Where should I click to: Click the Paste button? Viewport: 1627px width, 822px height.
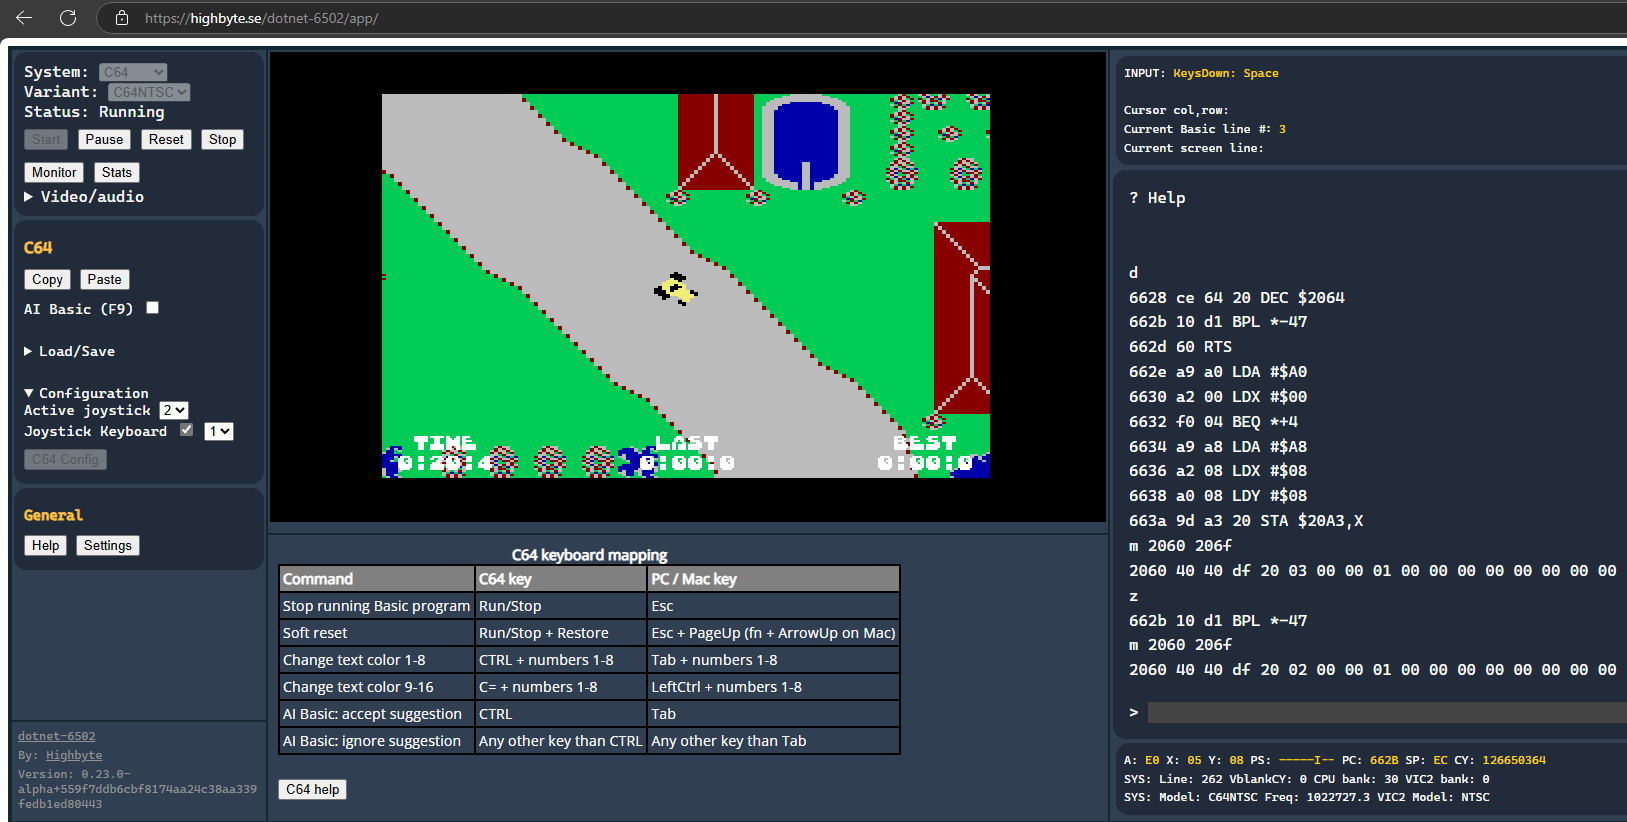[104, 280]
